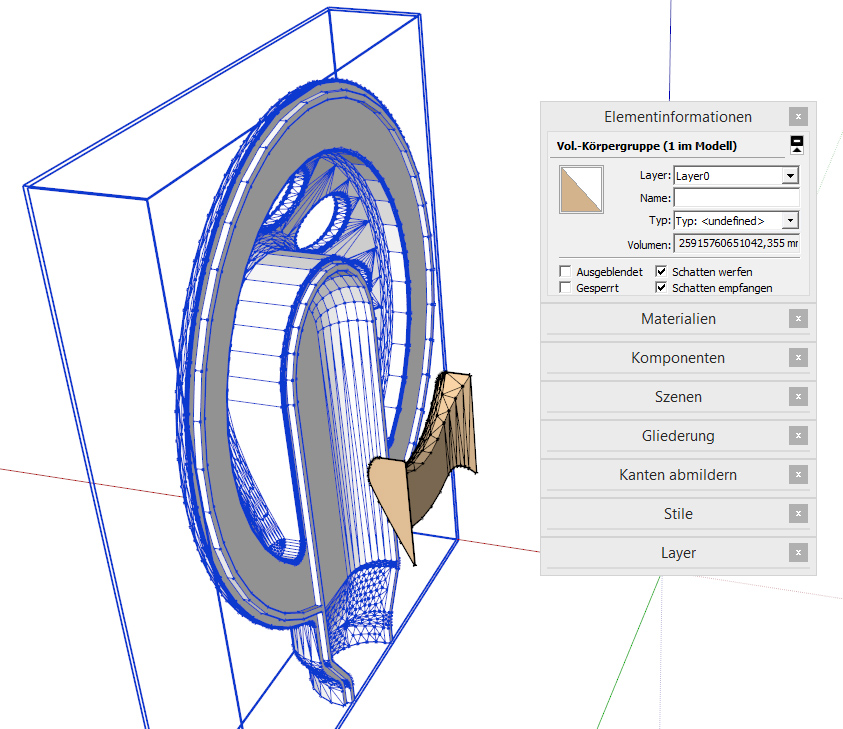The width and height of the screenshot is (843, 729).
Task: Check the Gesperrt checkbox
Action: point(566,288)
